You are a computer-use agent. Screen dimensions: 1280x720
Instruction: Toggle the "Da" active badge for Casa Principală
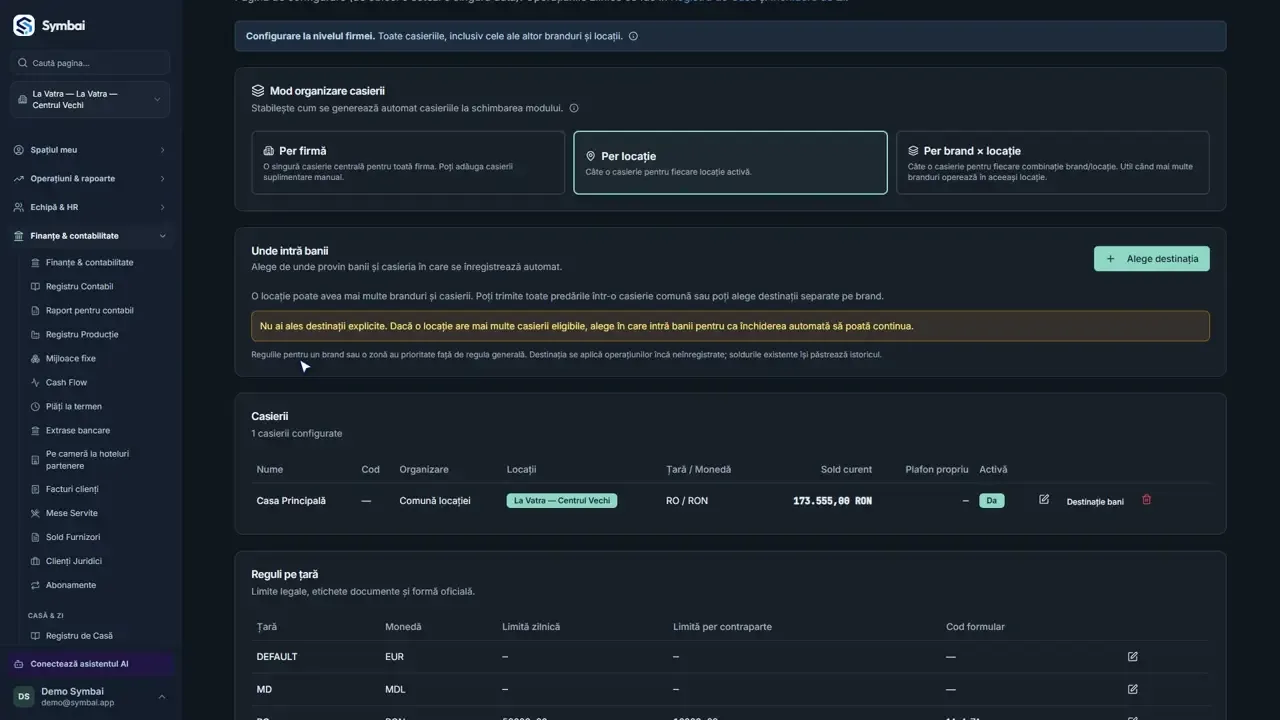tap(991, 500)
